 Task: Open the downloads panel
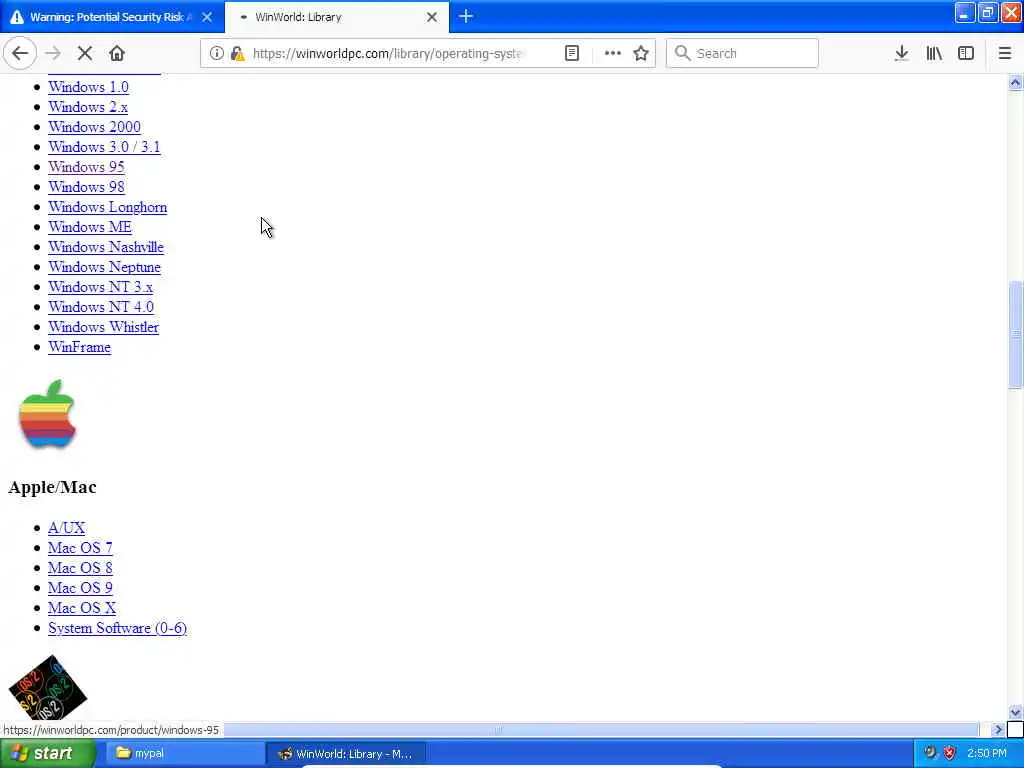901,54
